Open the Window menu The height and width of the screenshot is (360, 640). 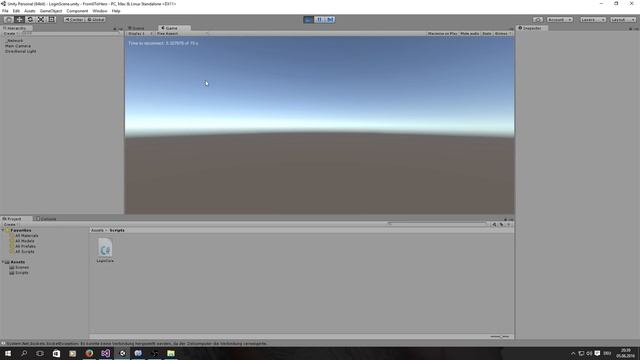(x=100, y=11)
